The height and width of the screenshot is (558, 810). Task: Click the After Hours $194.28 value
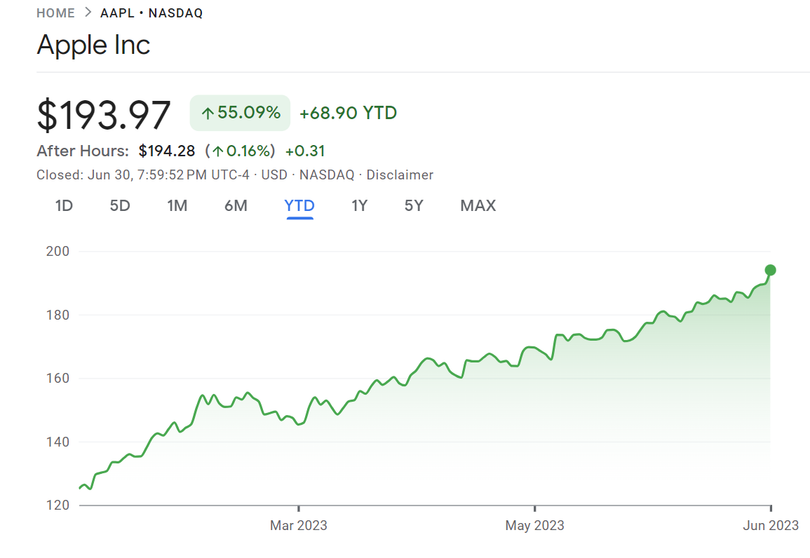(x=167, y=151)
